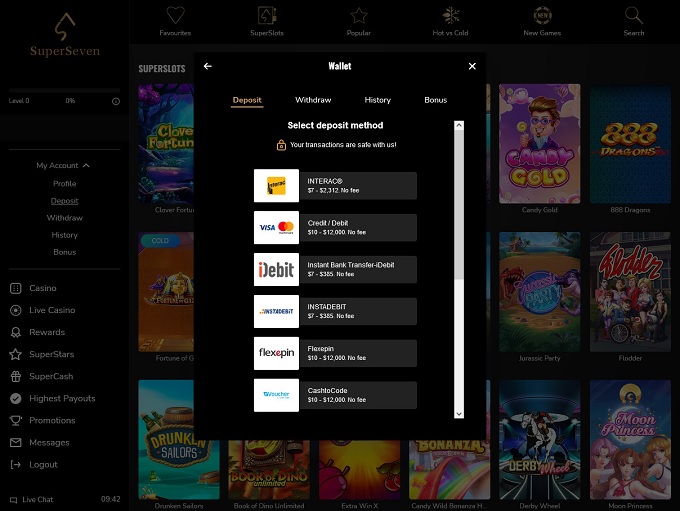This screenshot has width=680, height=511.
Task: Select the INTERAC deposit method
Action: tap(335, 186)
